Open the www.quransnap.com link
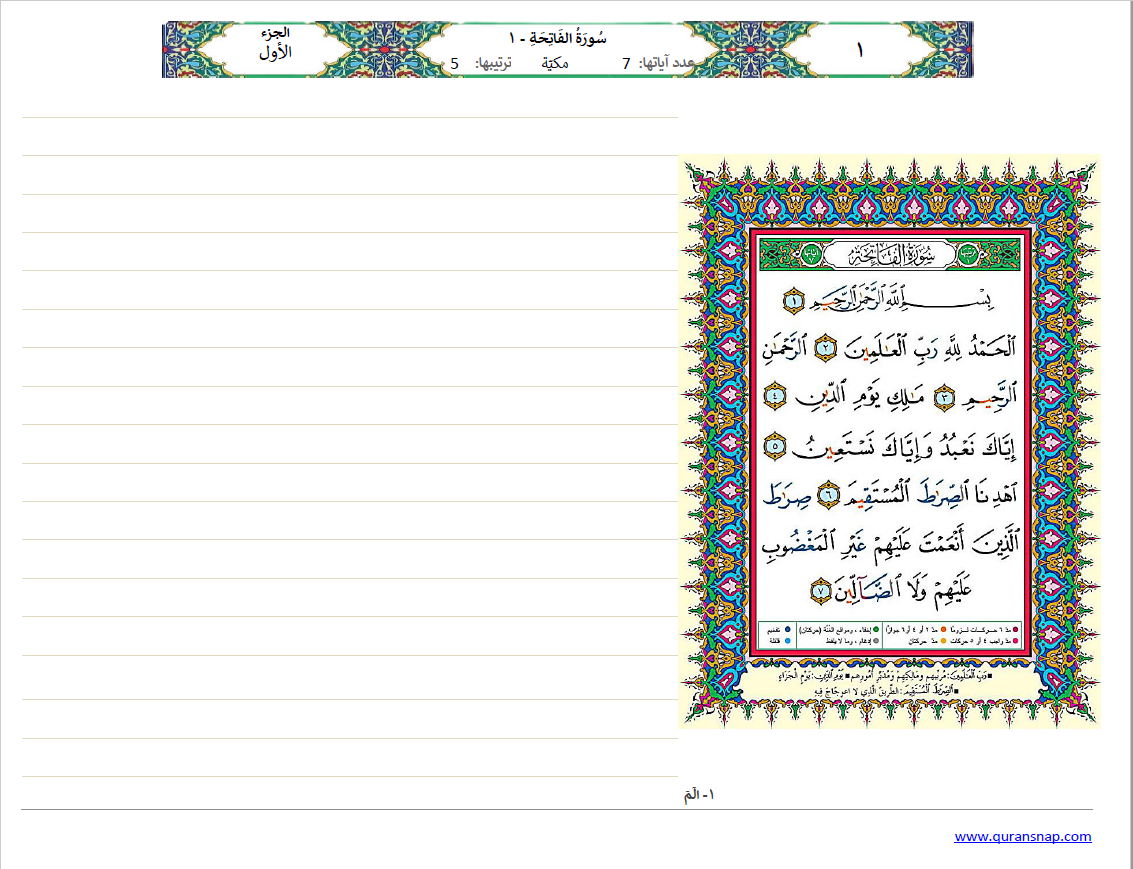 click(1022, 837)
